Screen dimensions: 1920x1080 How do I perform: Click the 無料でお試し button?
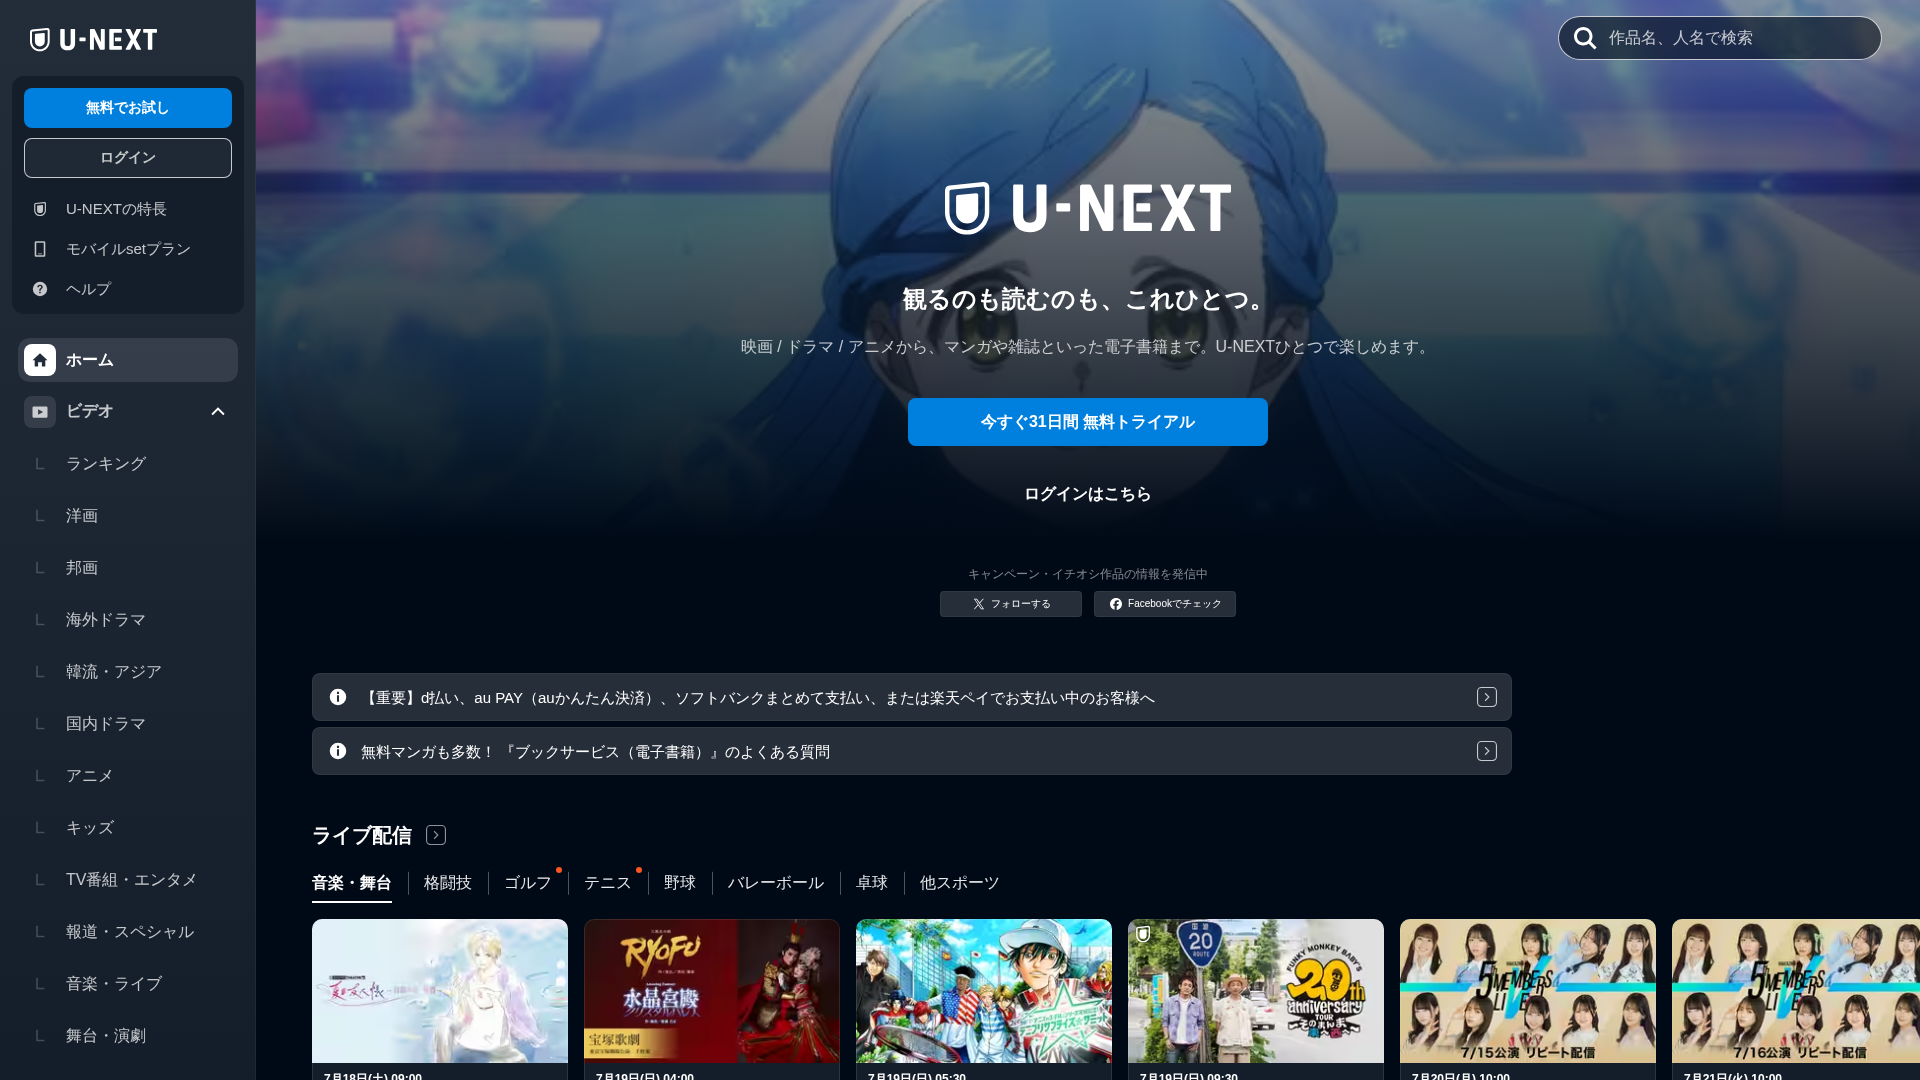(x=128, y=108)
